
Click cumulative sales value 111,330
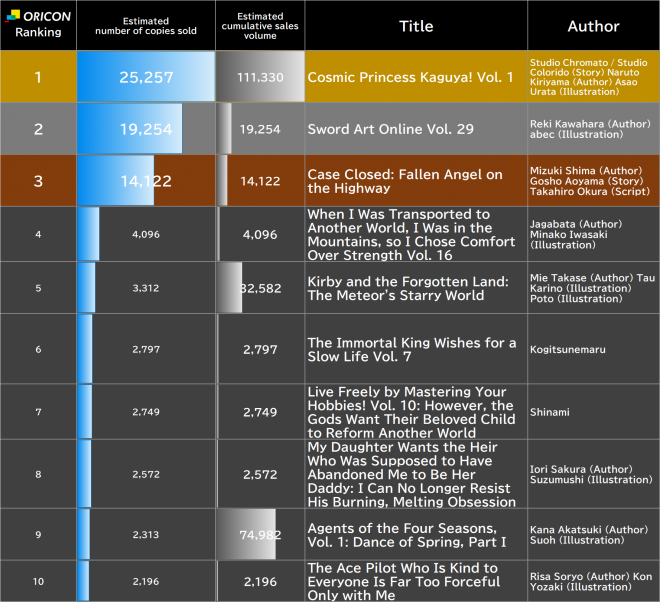(260, 77)
